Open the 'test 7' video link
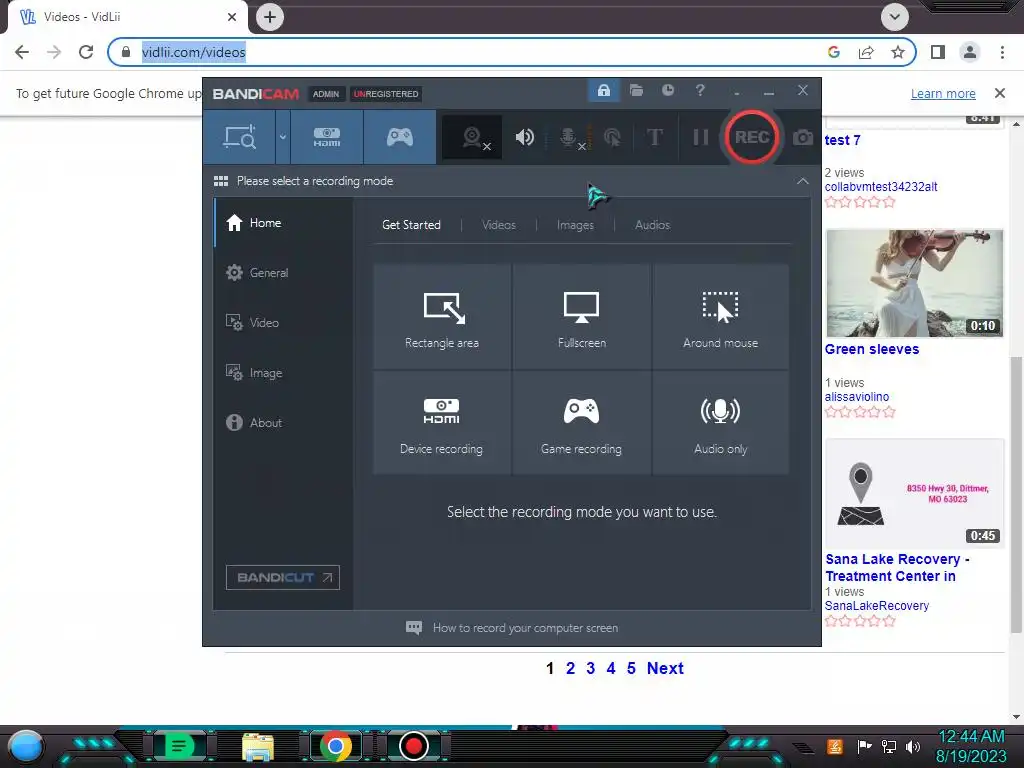Image resolution: width=1024 pixels, height=768 pixels. 842,140
